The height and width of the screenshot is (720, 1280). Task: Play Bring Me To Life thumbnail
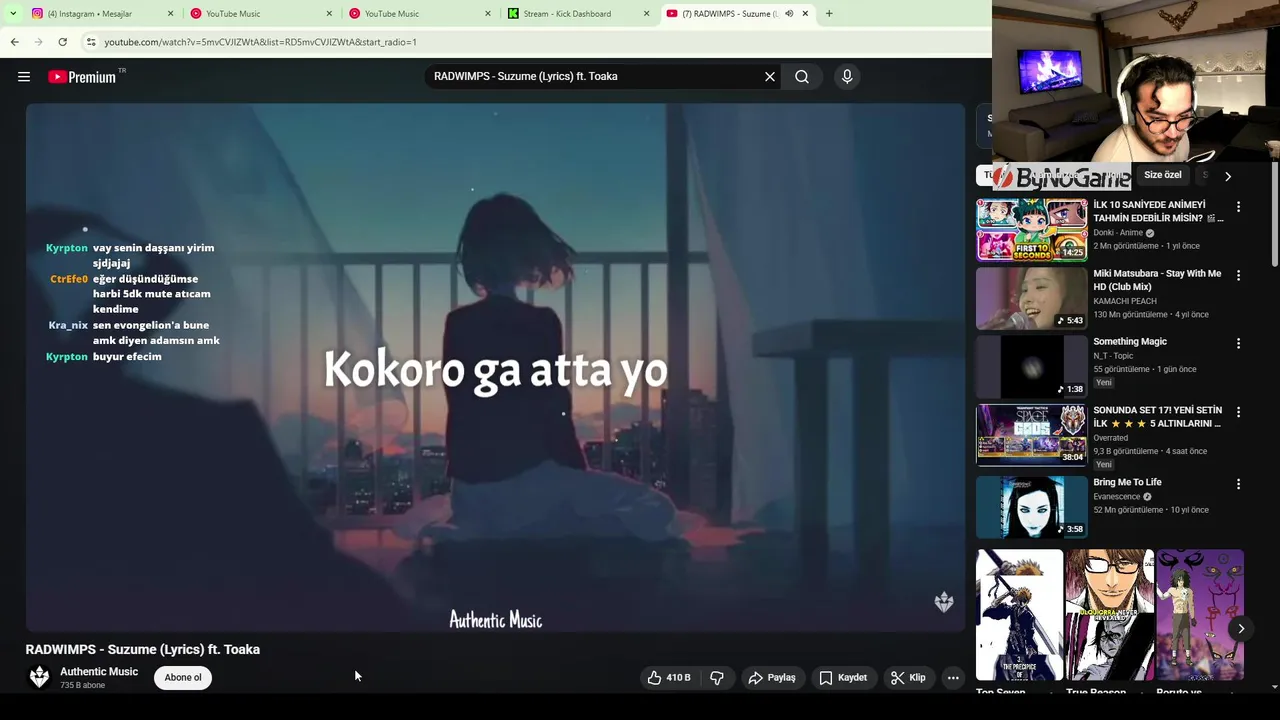[1032, 507]
